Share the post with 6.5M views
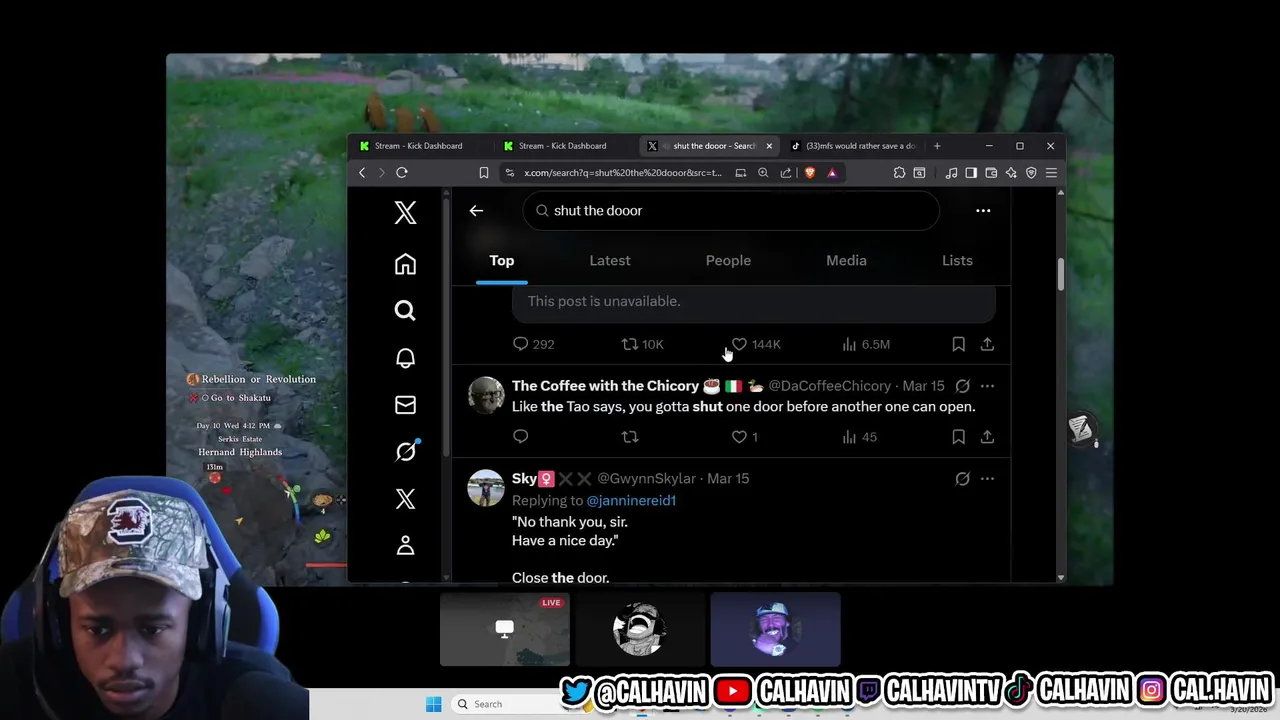 click(x=987, y=344)
